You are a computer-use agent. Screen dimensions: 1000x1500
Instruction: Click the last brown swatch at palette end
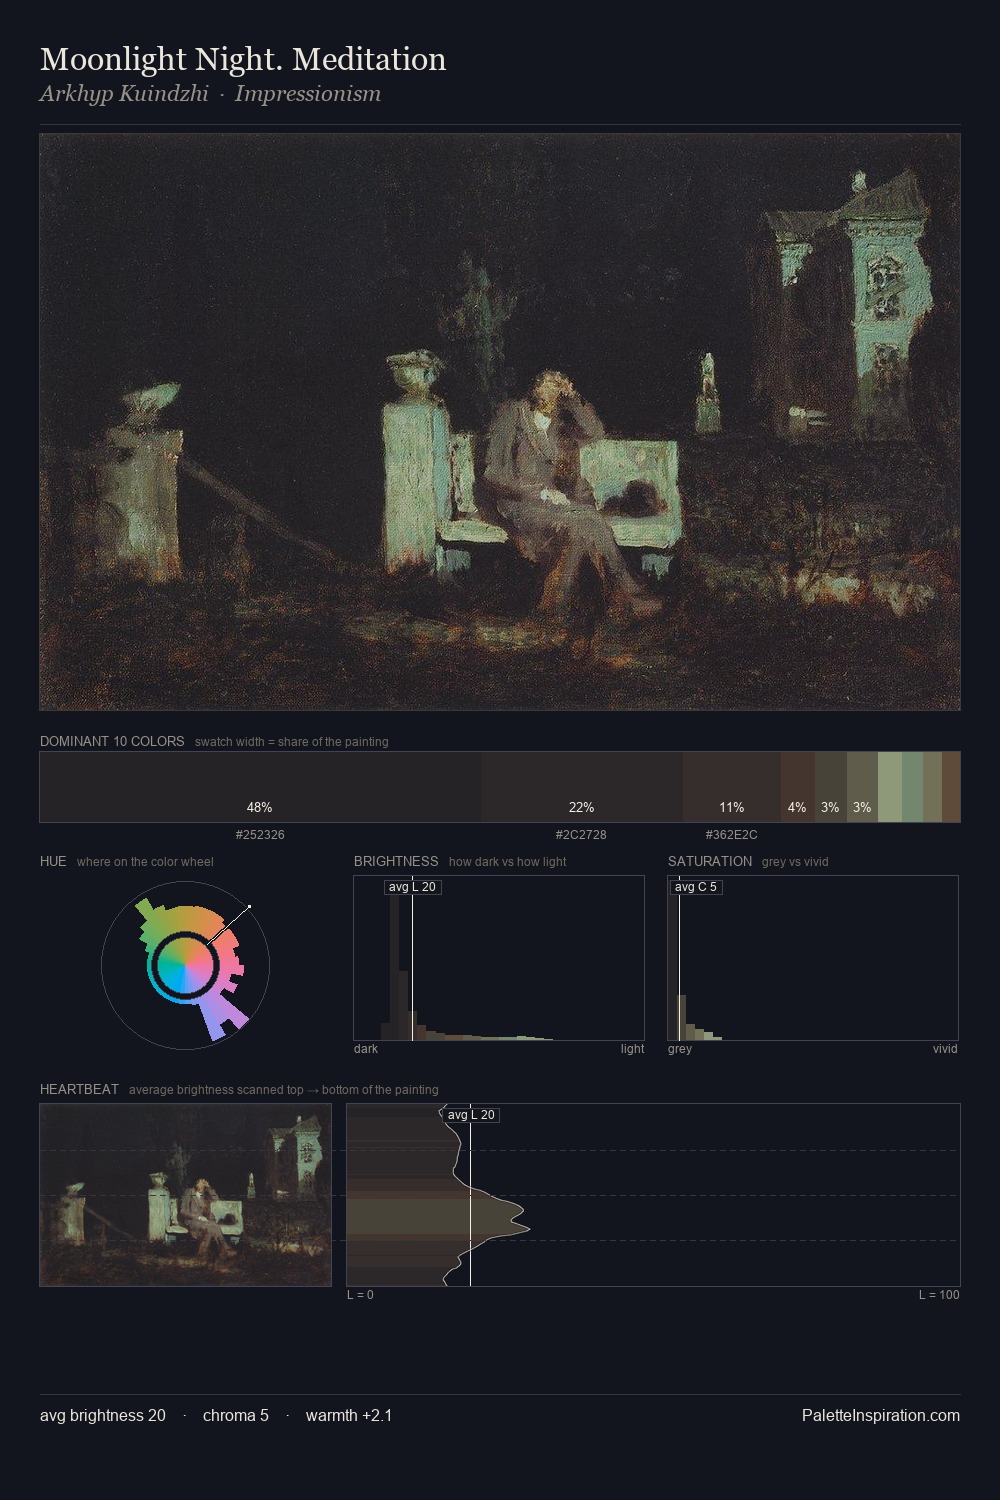coord(951,787)
